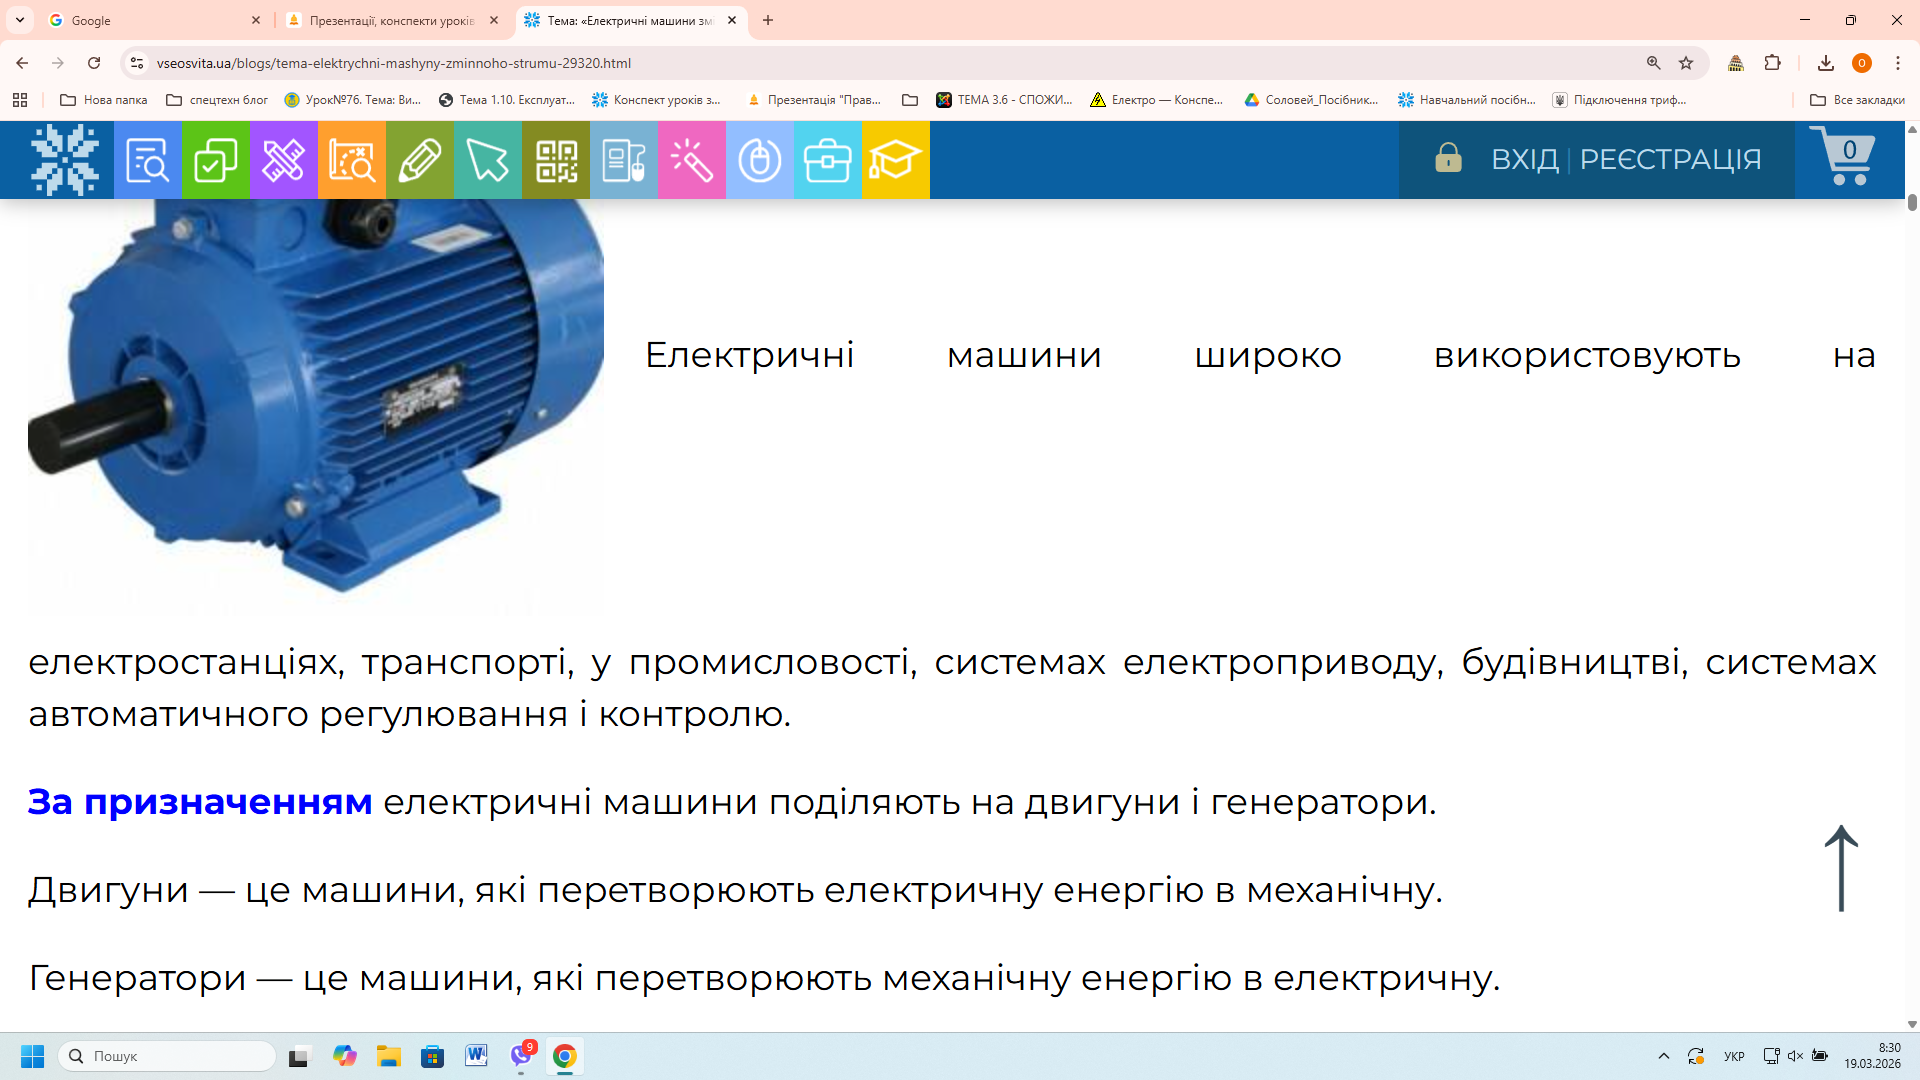Screen dimensions: 1920x1080
Task: Open the document search icon in site toolbar
Action: [x=148, y=160]
